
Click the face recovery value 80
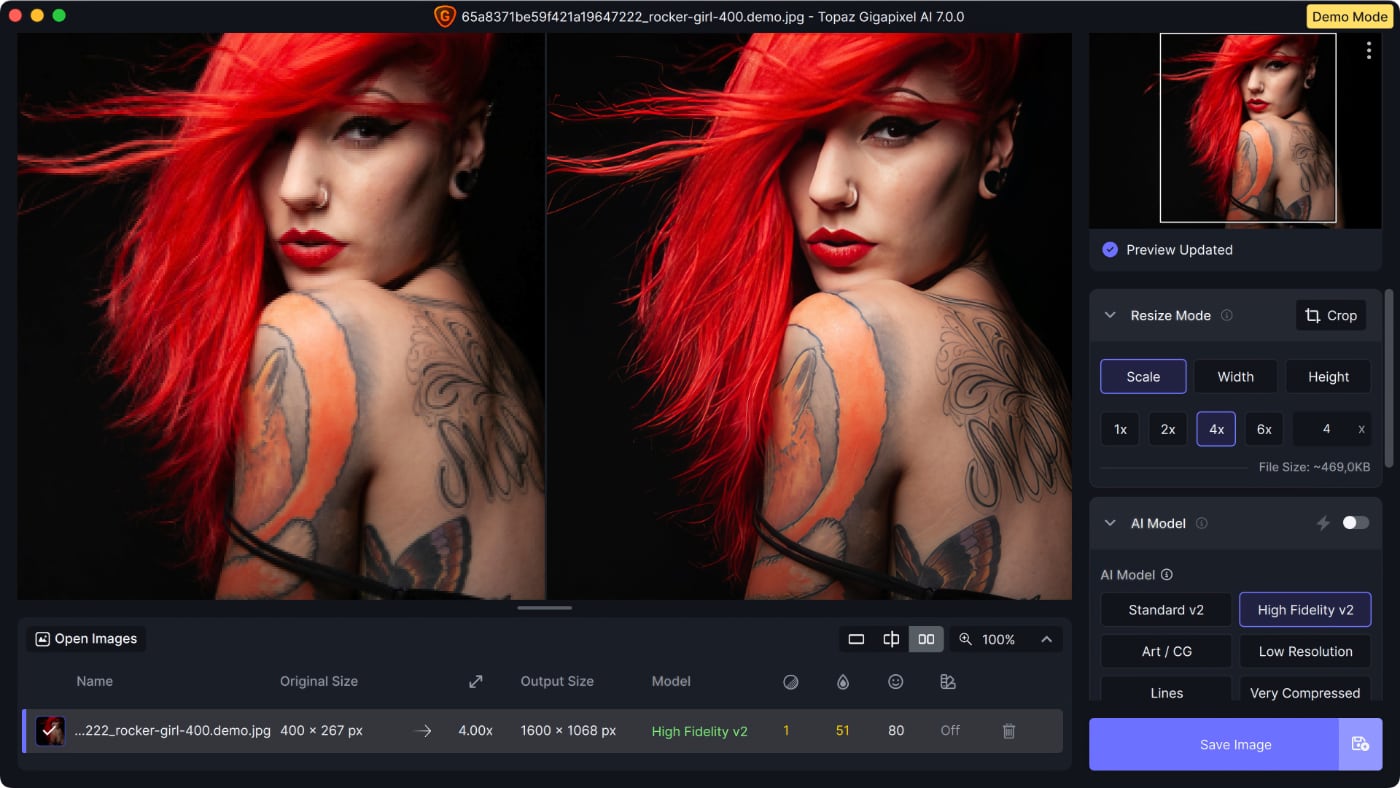[x=895, y=731]
